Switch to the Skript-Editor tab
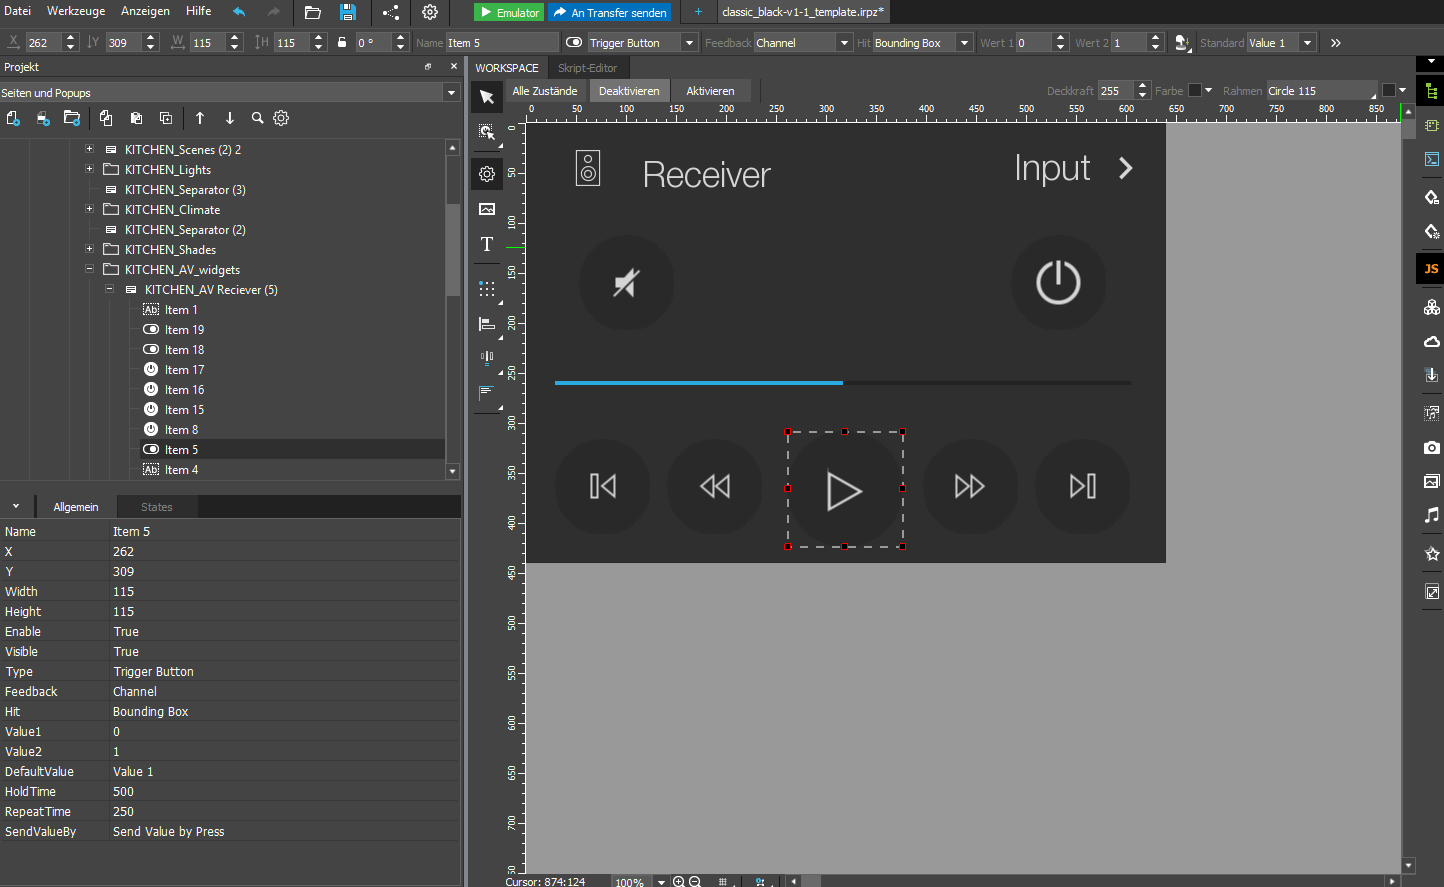1444x887 pixels. [587, 70]
